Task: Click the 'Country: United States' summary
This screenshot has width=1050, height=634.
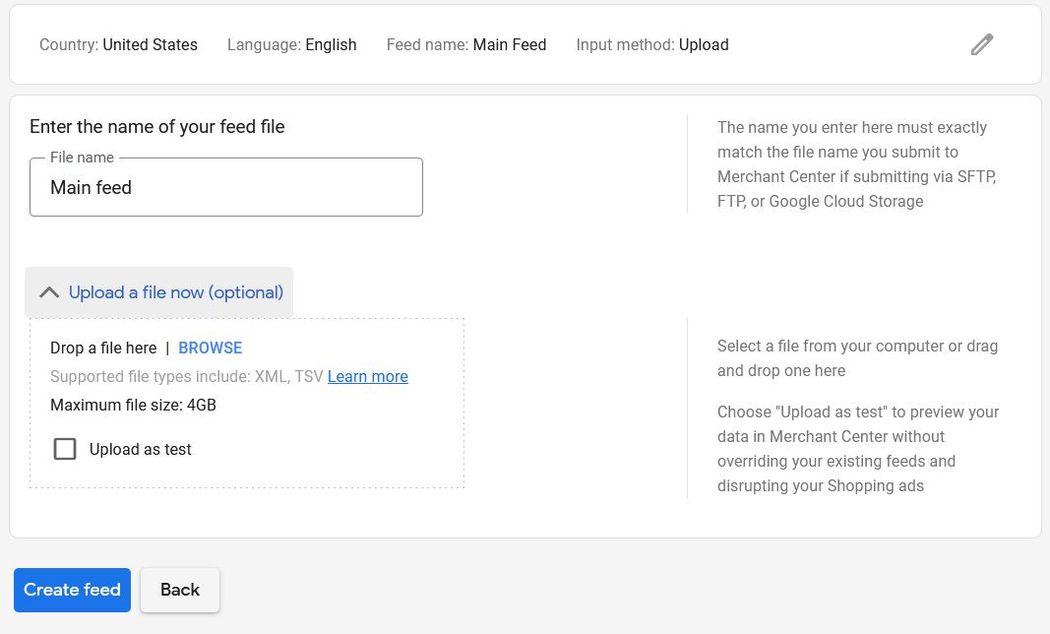Action: coord(118,45)
